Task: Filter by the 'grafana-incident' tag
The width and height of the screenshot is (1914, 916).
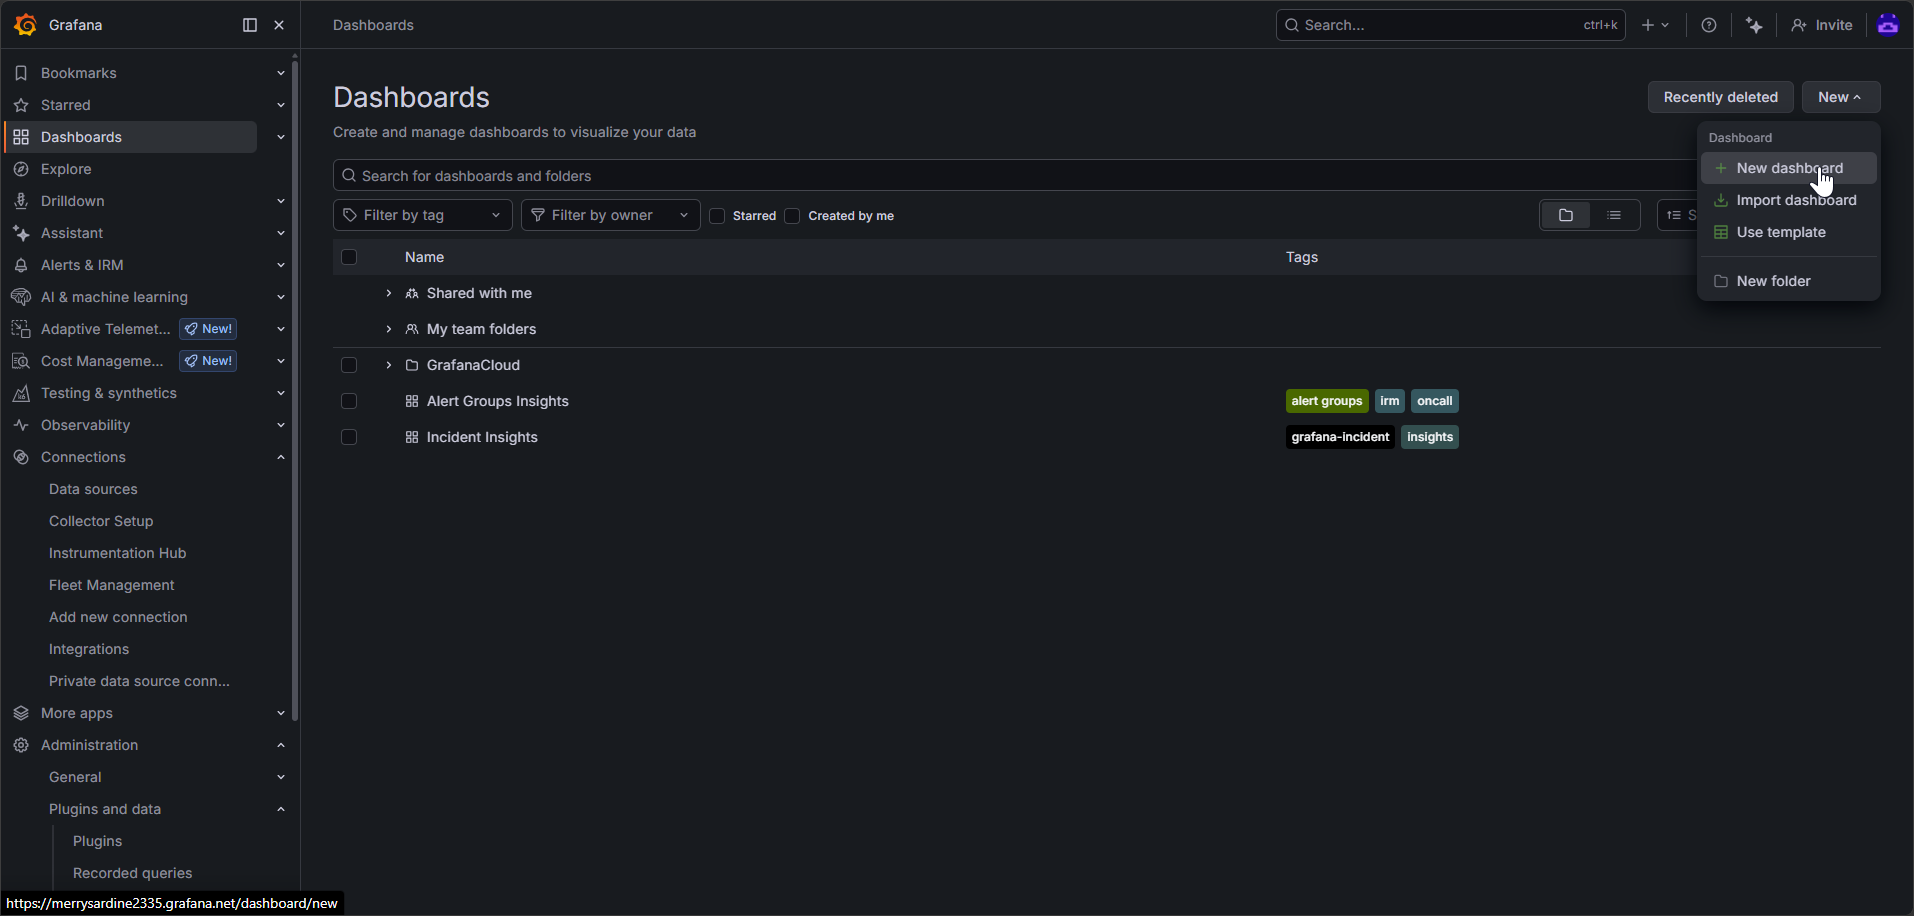Action: (1340, 437)
